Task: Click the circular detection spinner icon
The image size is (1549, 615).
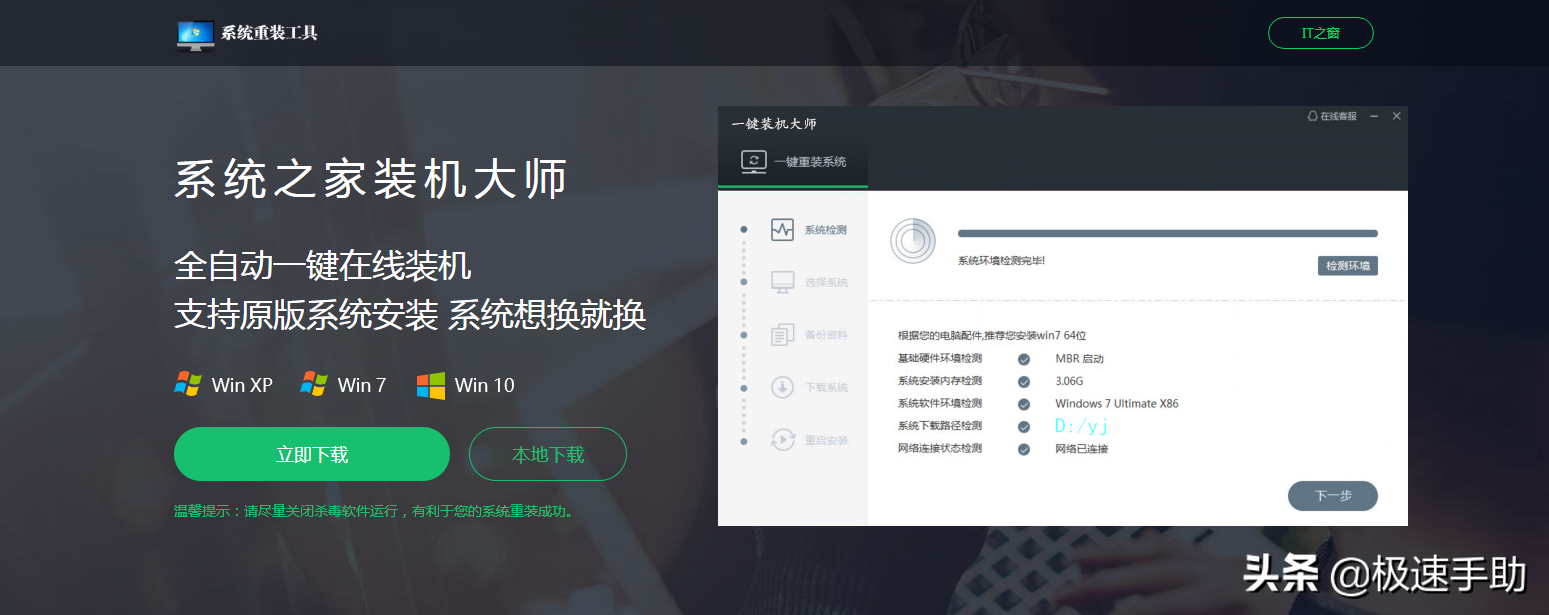Action: pos(911,240)
